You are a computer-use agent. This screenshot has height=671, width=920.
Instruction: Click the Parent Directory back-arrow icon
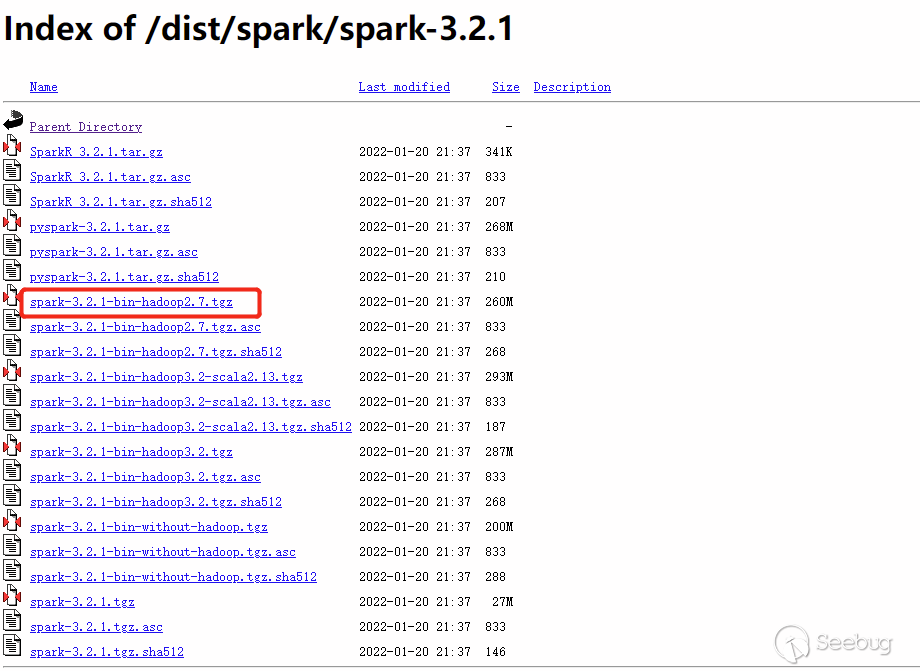(x=13, y=120)
